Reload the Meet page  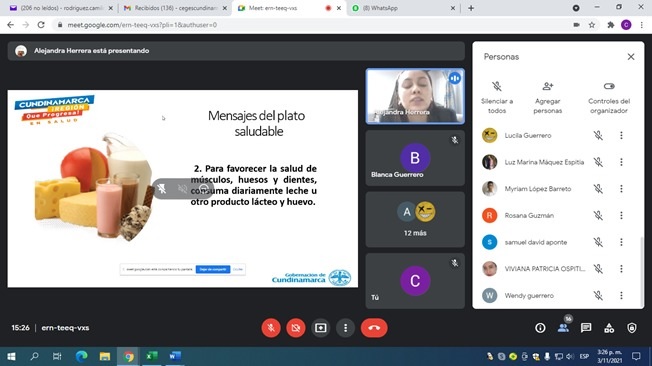[41, 25]
